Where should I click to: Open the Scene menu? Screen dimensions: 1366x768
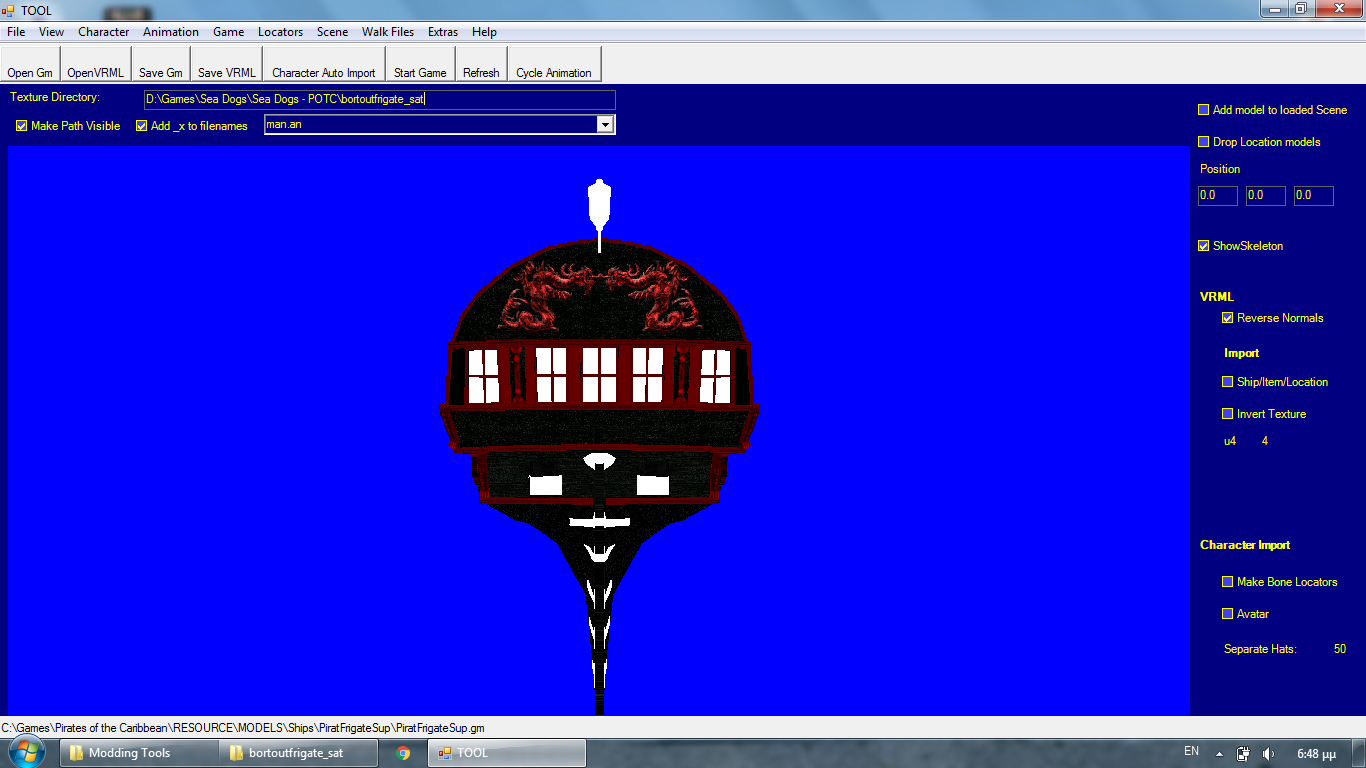point(332,32)
